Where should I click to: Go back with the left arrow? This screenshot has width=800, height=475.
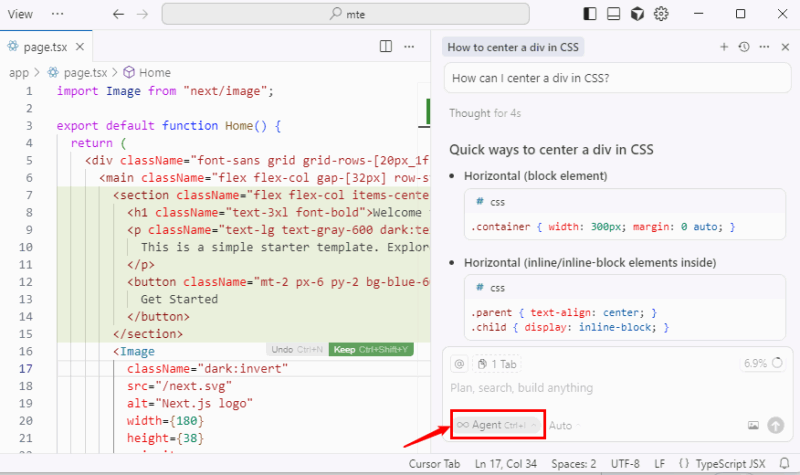[x=119, y=15]
